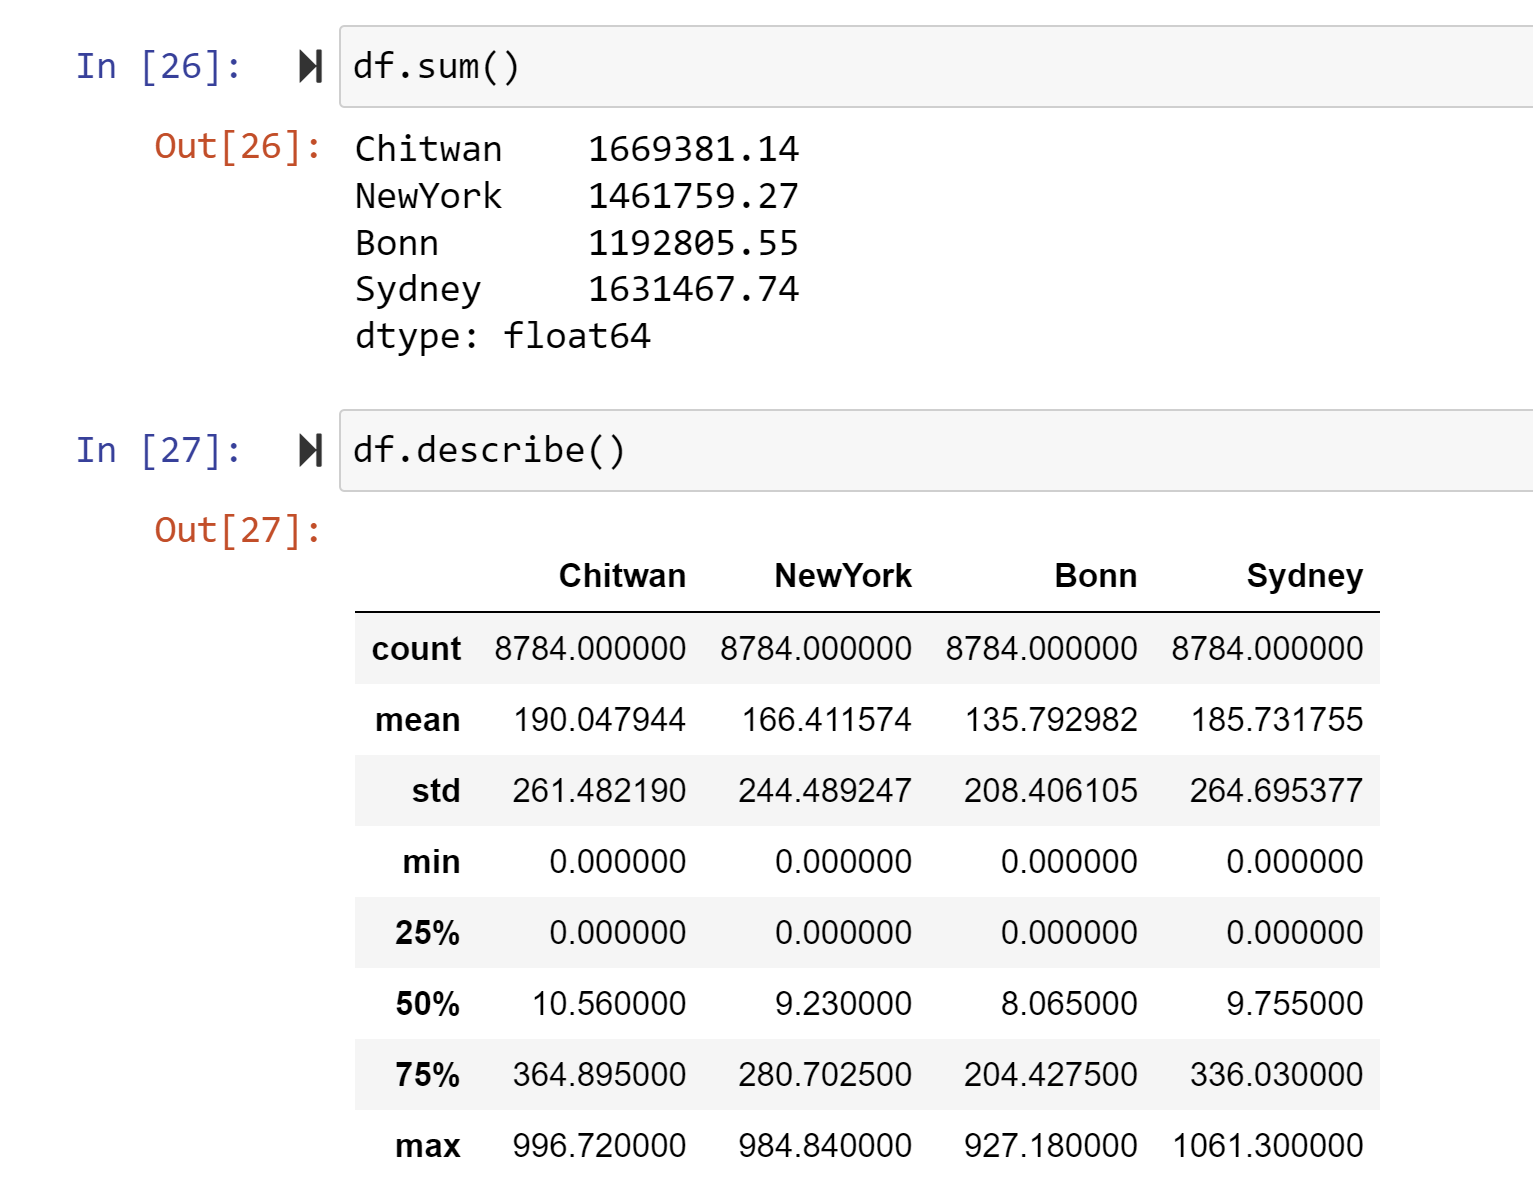Select the In [26] prompt label
Screen dimensions: 1533x1184
[x=158, y=67]
